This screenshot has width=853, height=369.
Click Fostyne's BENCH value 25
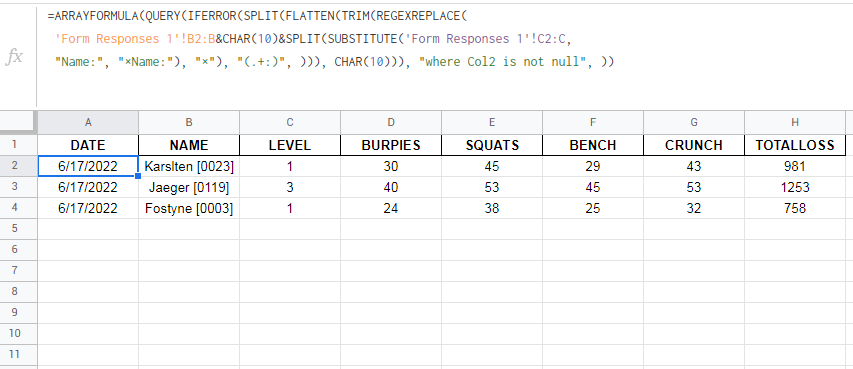(x=593, y=208)
